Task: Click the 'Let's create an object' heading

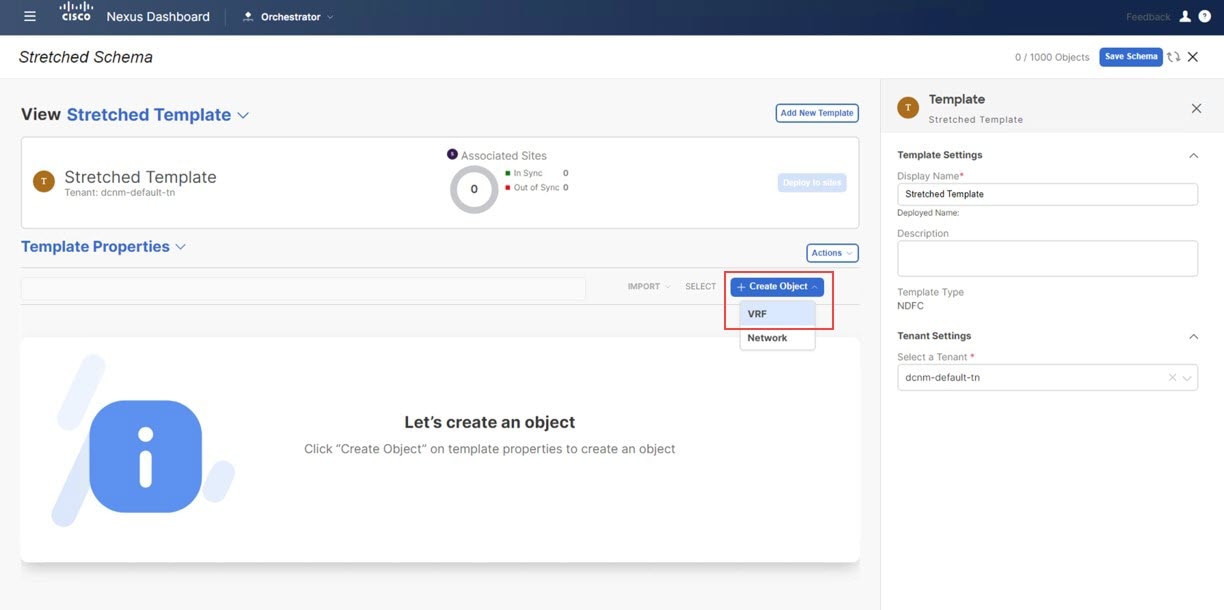Action: pos(490,422)
